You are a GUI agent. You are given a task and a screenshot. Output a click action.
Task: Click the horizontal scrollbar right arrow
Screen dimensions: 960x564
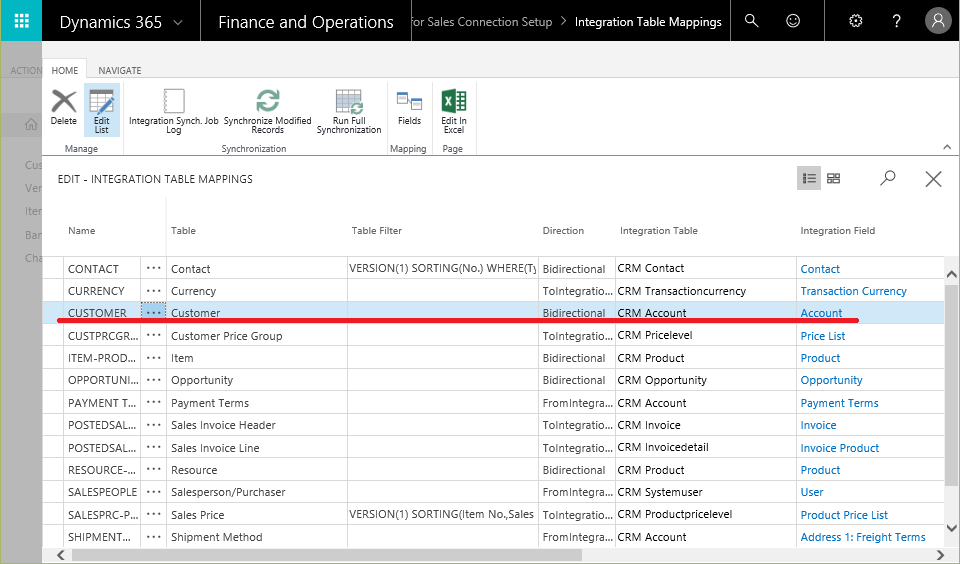(x=940, y=555)
